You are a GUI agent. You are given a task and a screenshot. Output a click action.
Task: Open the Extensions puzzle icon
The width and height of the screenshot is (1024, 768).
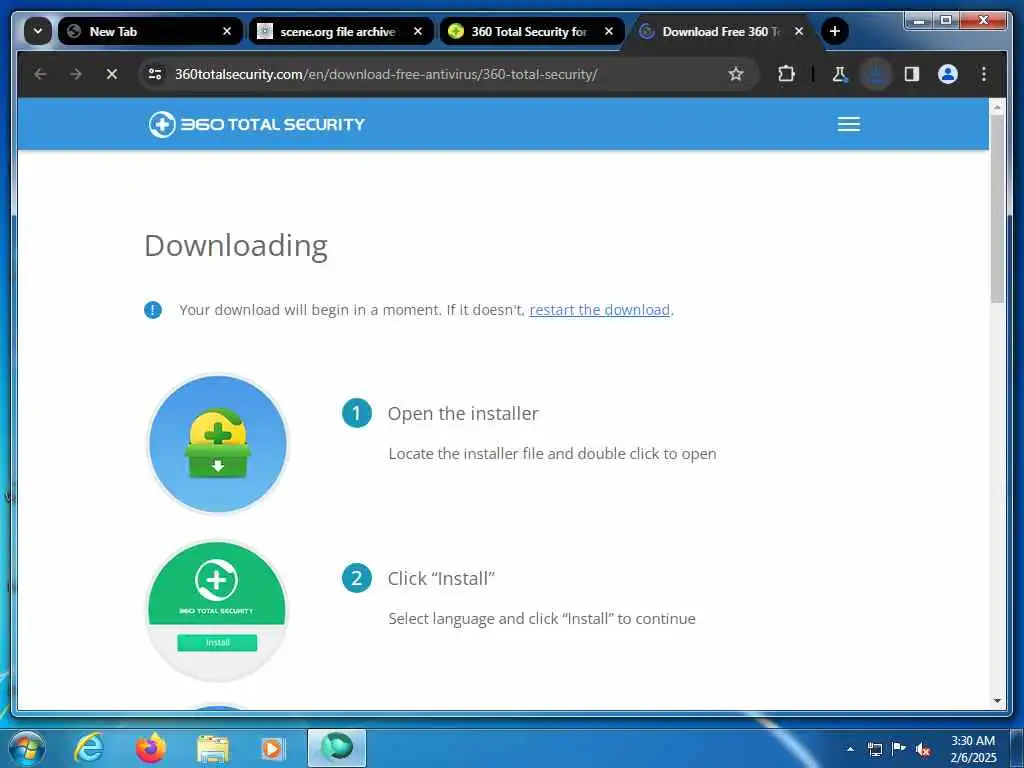point(787,74)
